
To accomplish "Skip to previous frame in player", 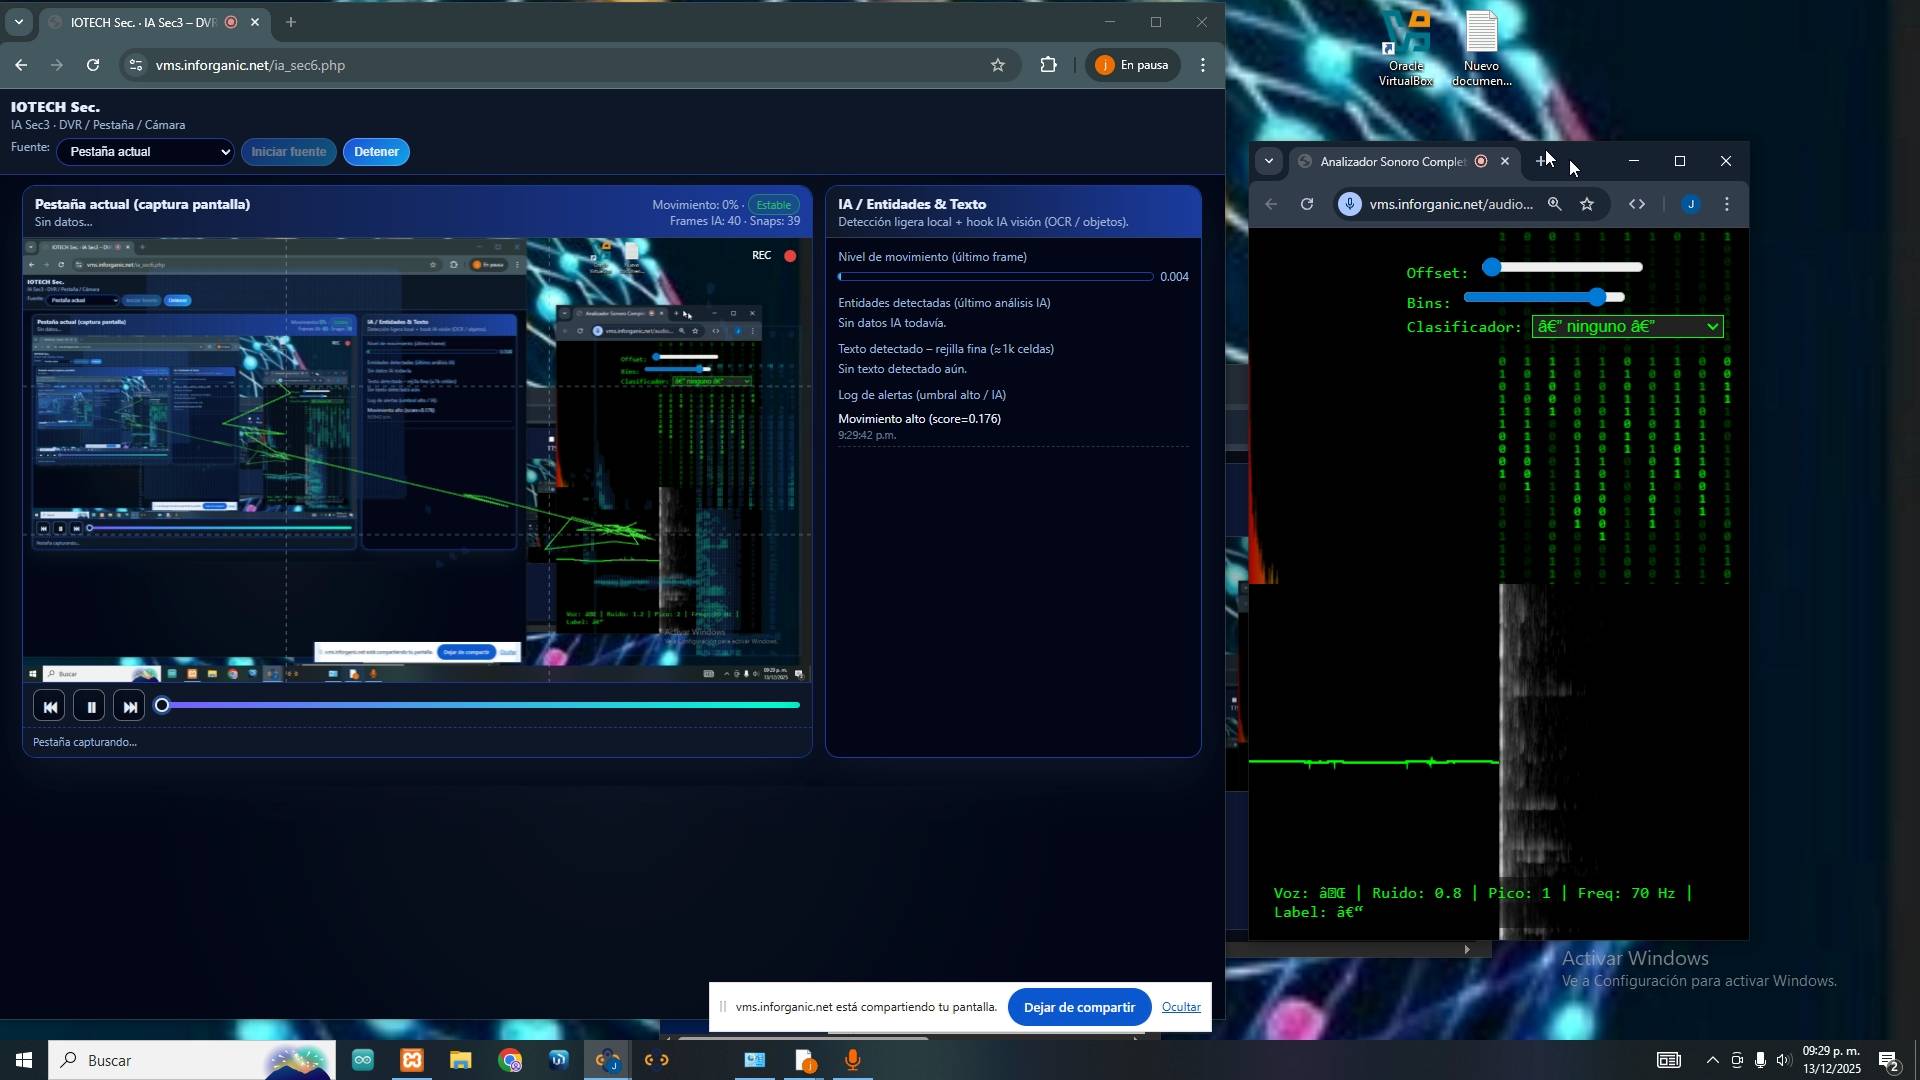I will [49, 707].
